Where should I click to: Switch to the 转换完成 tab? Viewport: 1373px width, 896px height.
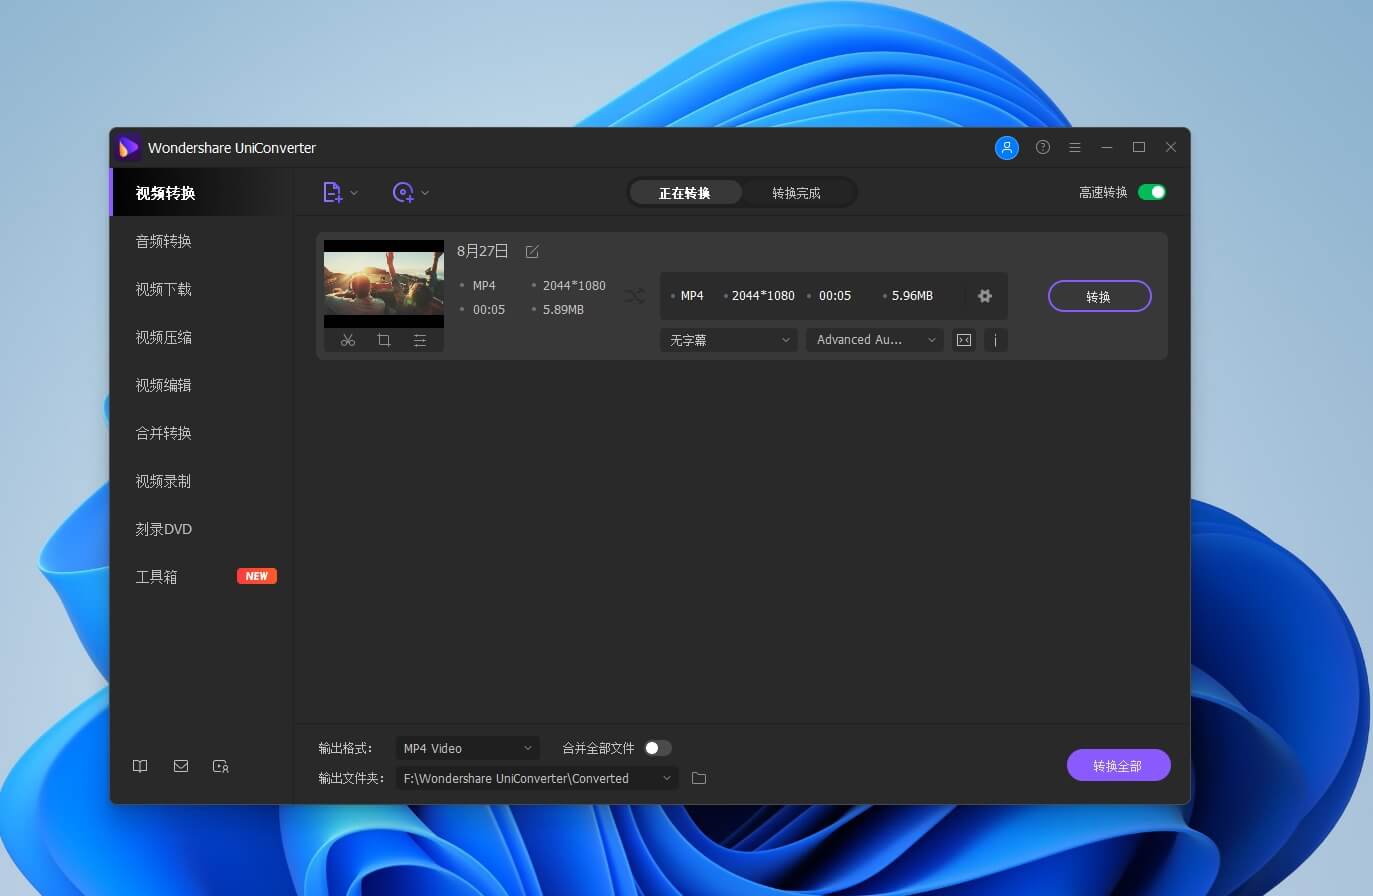797,191
